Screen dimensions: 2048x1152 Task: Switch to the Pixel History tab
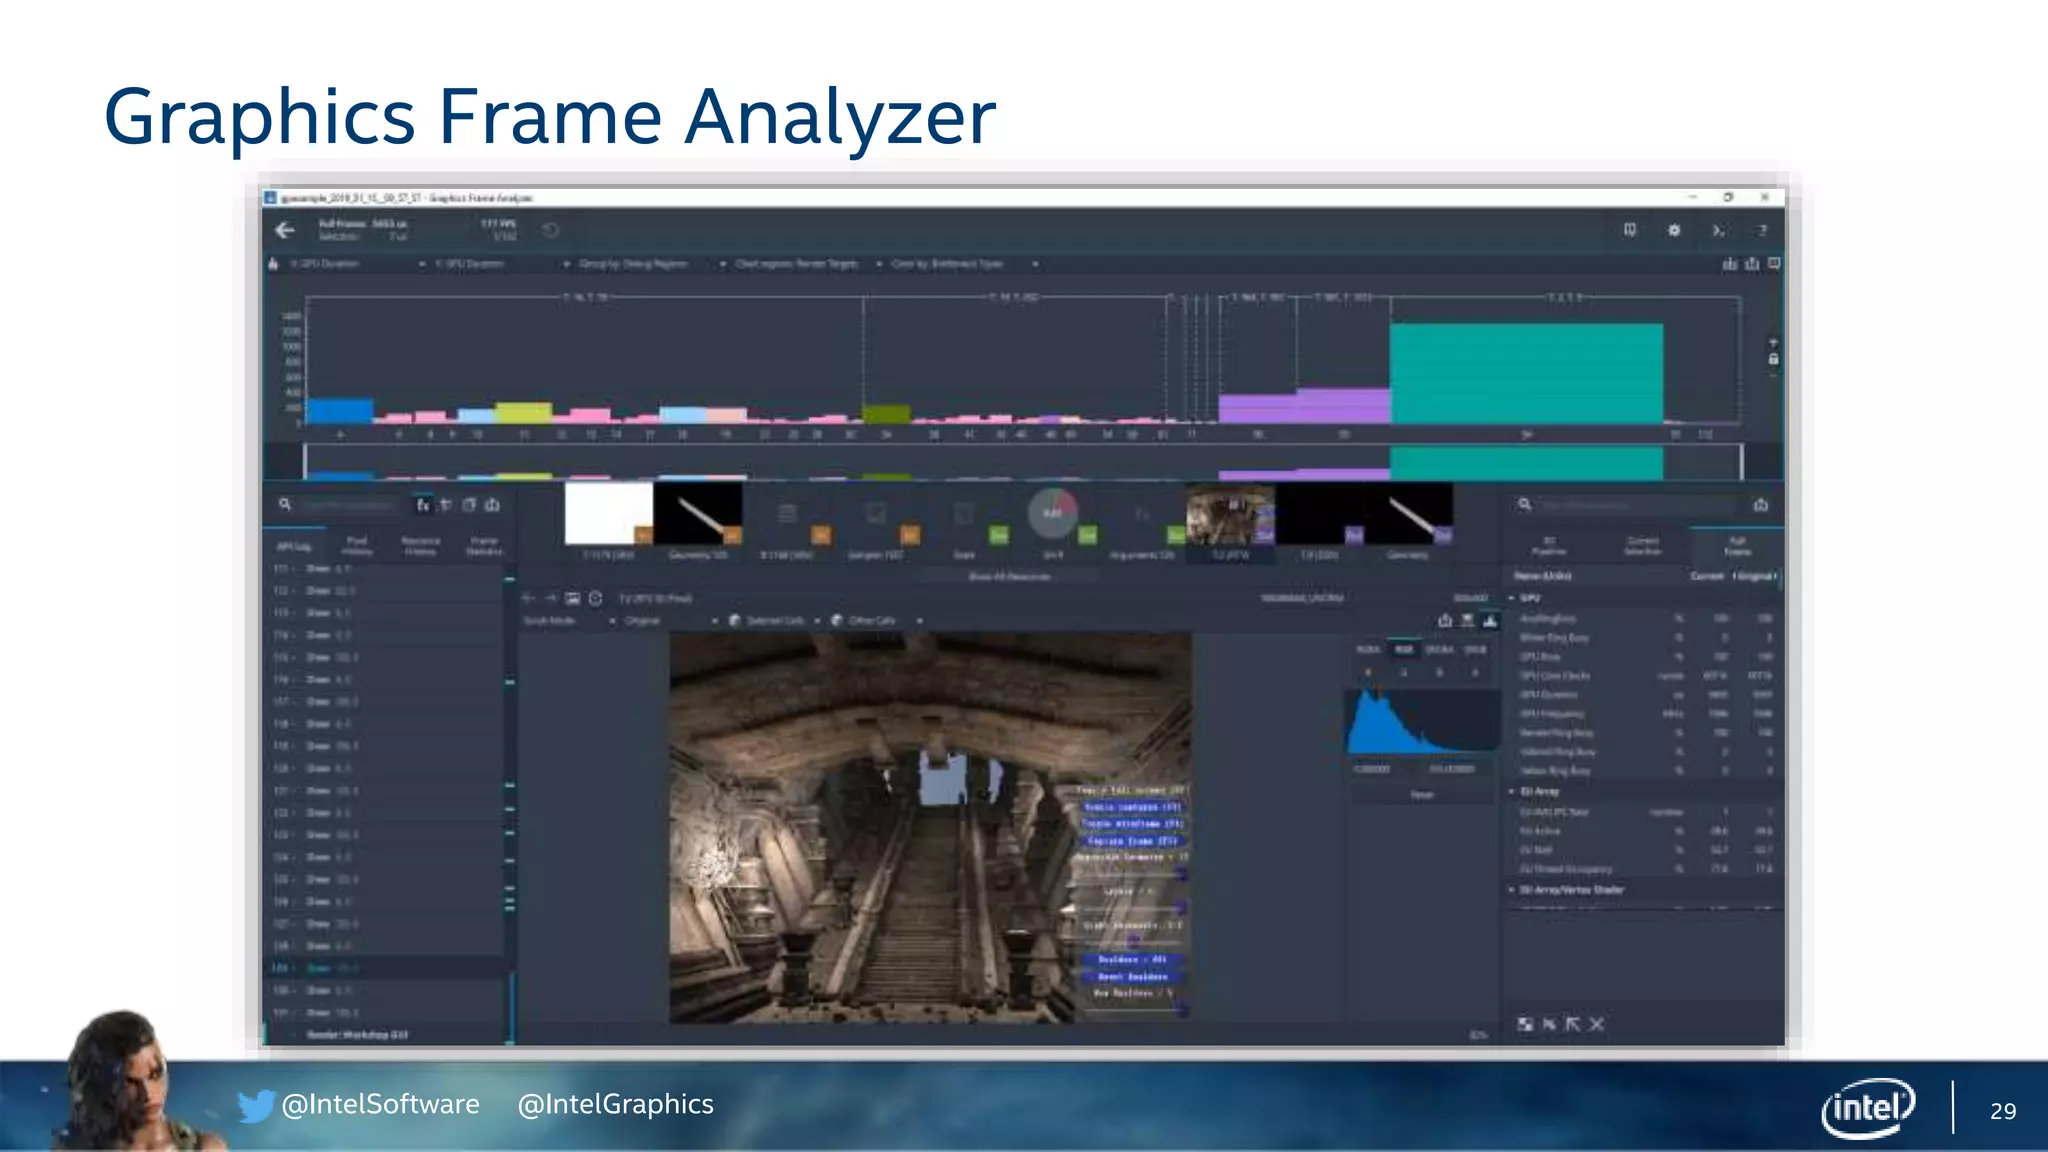point(357,546)
